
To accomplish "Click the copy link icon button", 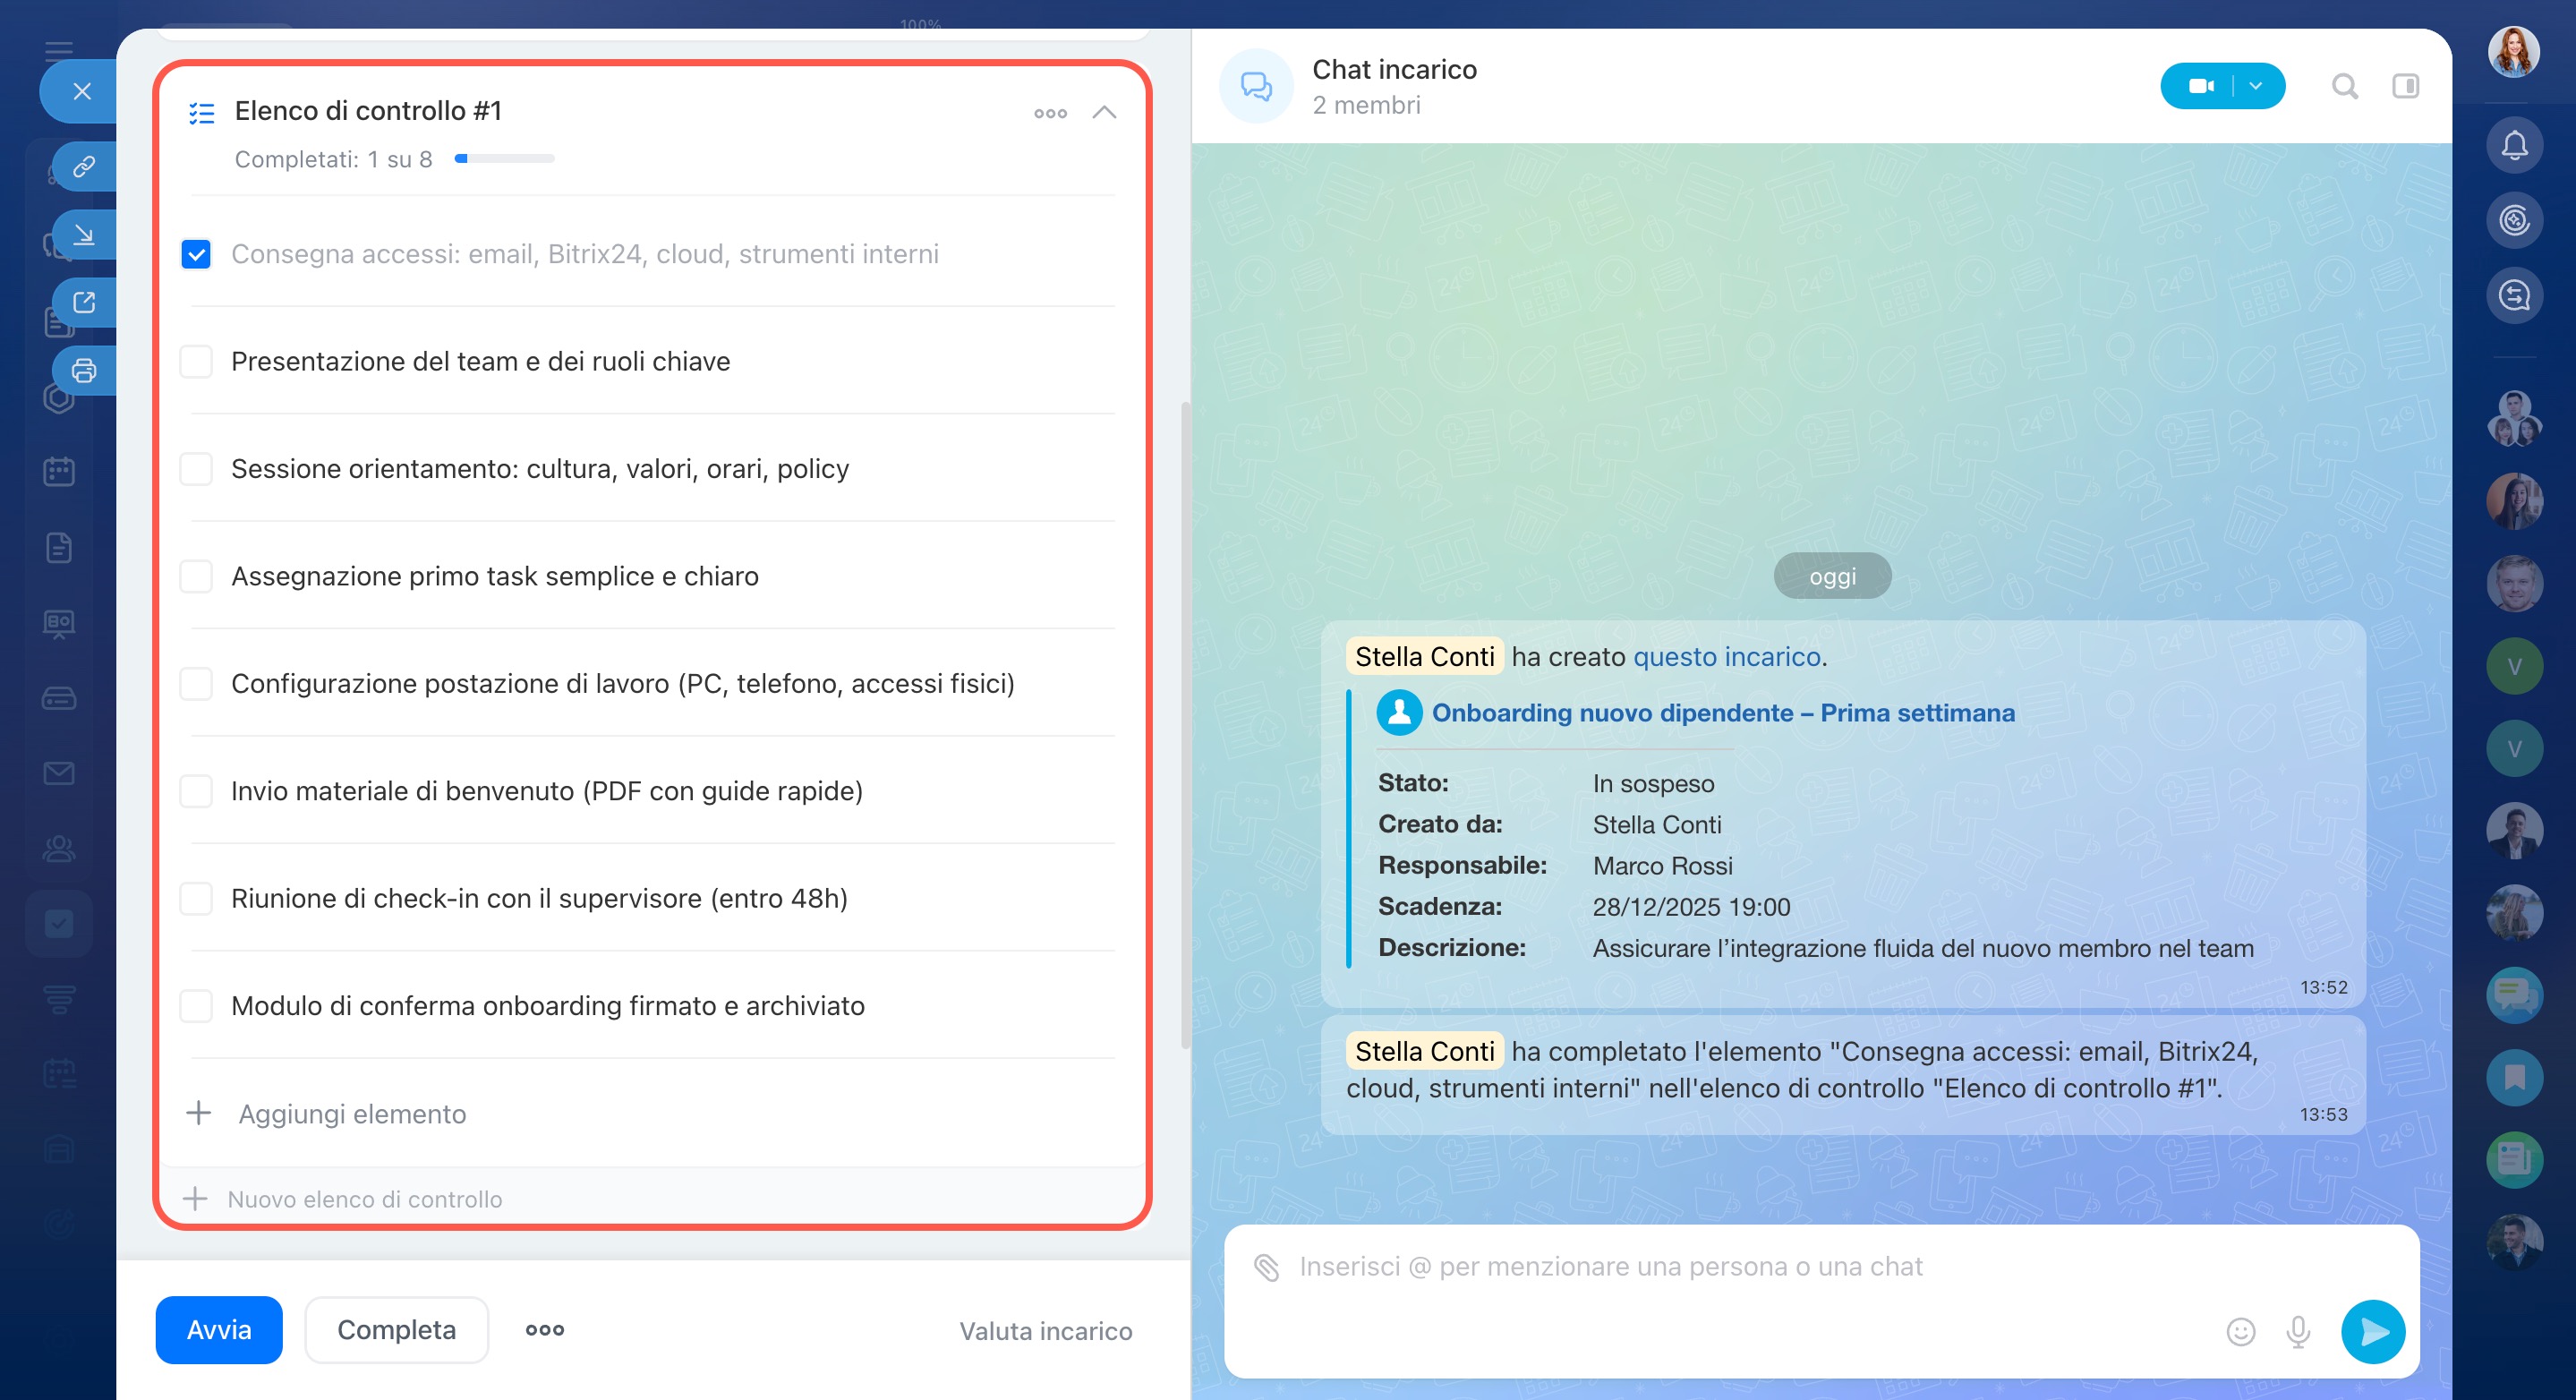I will pyautogui.click(x=84, y=165).
